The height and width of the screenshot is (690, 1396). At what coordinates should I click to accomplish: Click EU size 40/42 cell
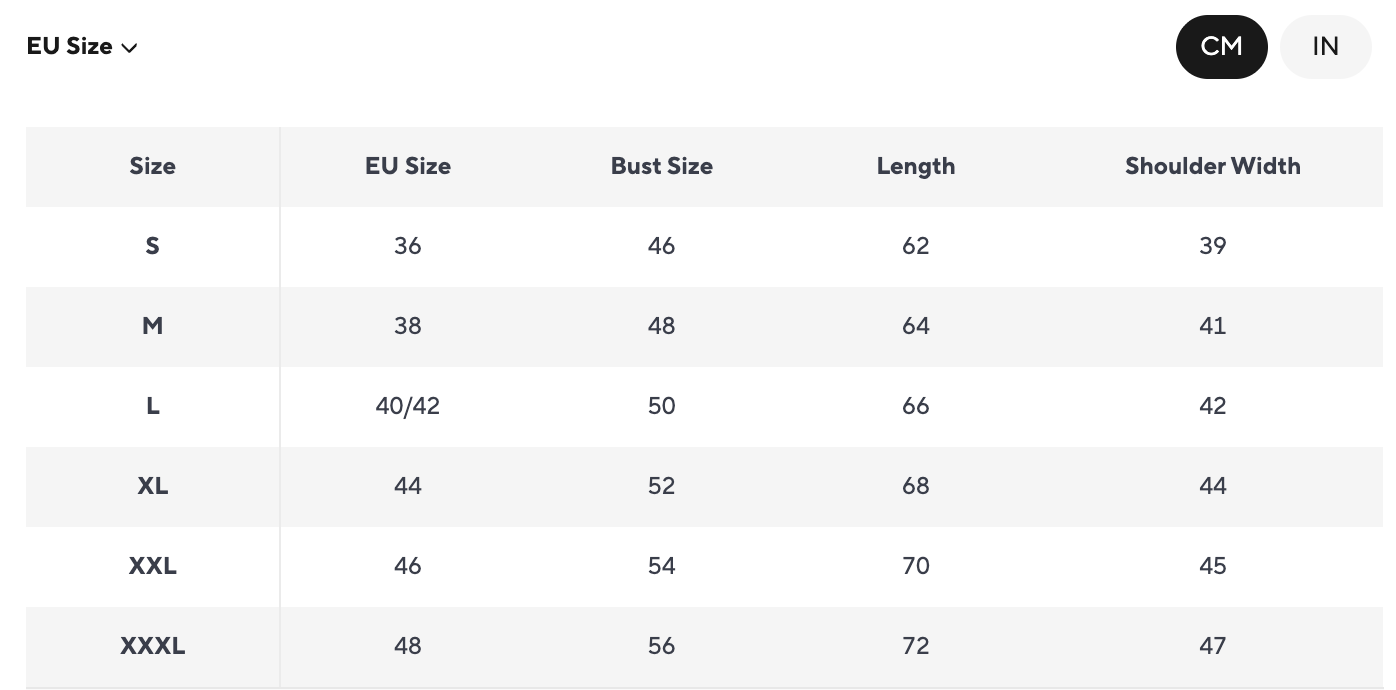(x=408, y=406)
